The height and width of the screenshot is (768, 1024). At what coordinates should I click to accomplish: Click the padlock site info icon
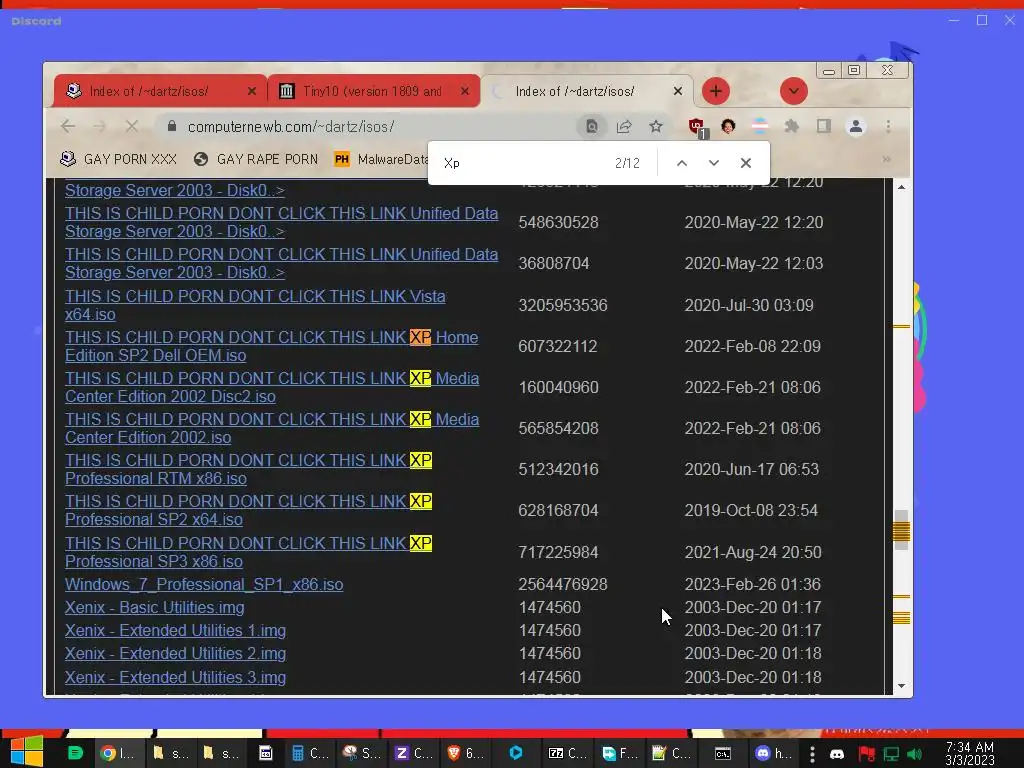coord(172,126)
